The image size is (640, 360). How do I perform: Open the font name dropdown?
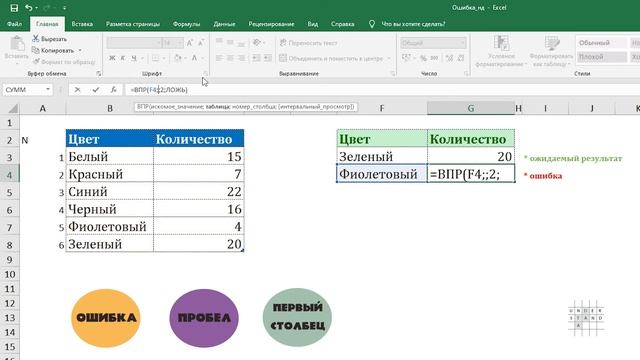coord(158,43)
